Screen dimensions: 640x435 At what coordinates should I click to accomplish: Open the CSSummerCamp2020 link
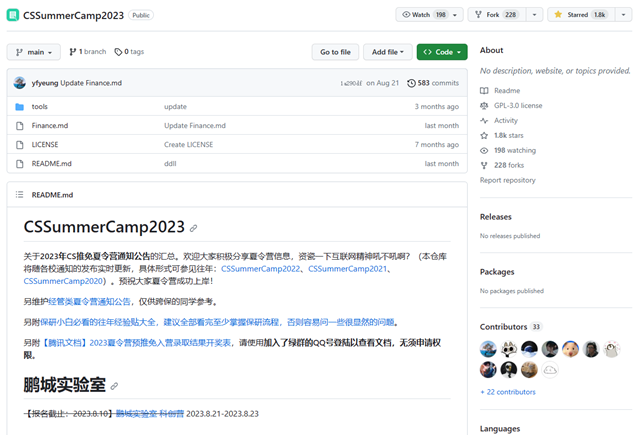(63, 281)
